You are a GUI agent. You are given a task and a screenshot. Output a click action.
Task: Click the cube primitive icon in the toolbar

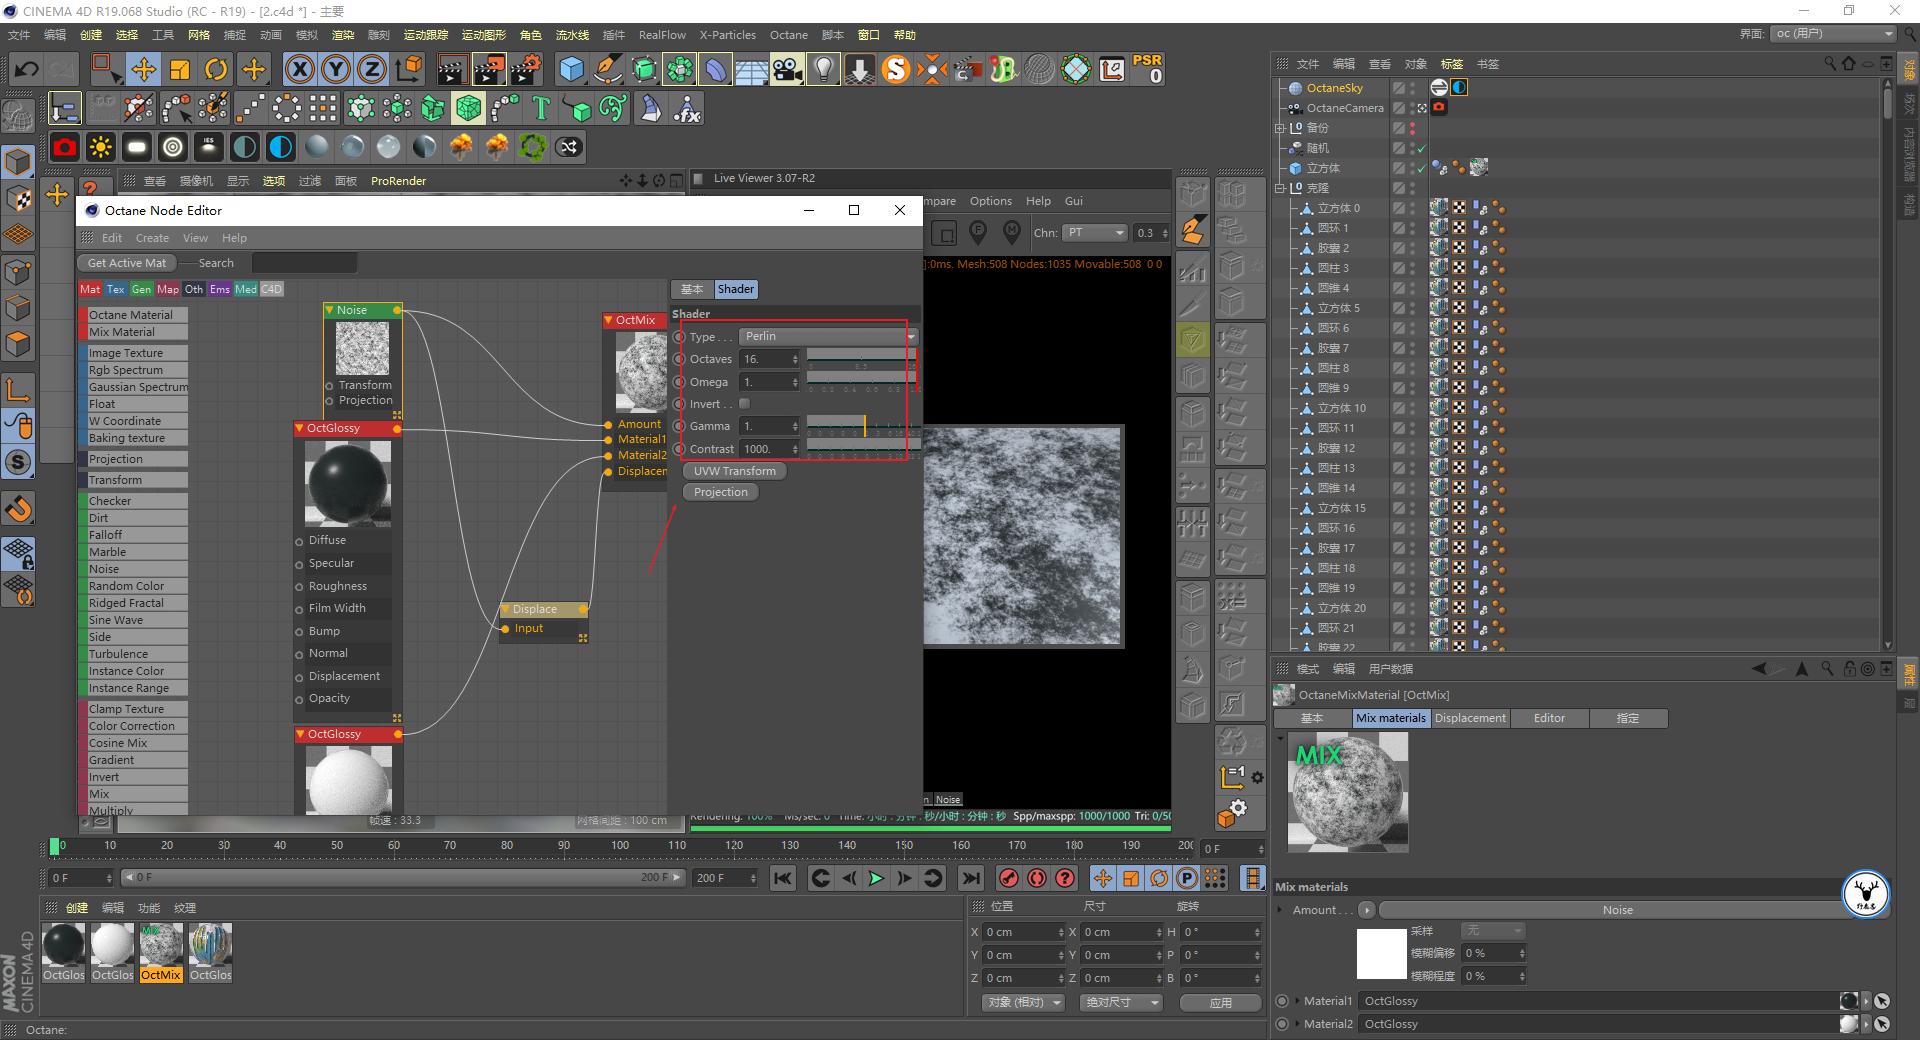(x=573, y=68)
